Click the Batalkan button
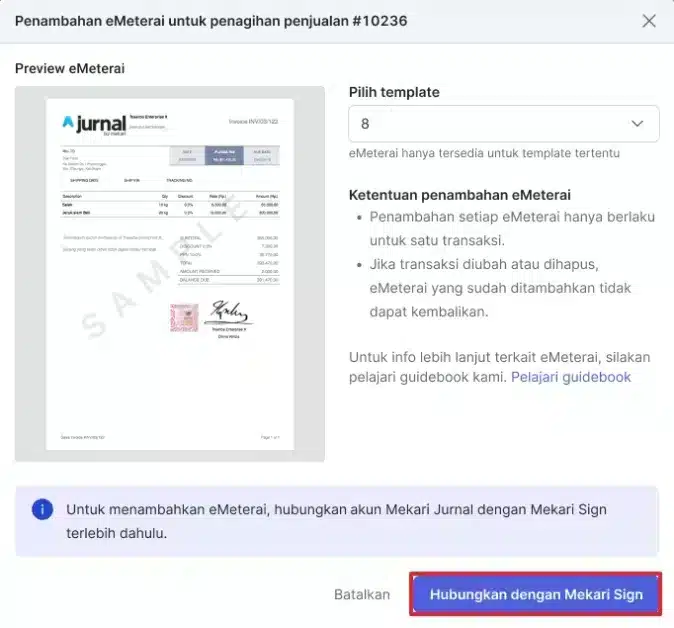674x628 pixels. point(362,594)
